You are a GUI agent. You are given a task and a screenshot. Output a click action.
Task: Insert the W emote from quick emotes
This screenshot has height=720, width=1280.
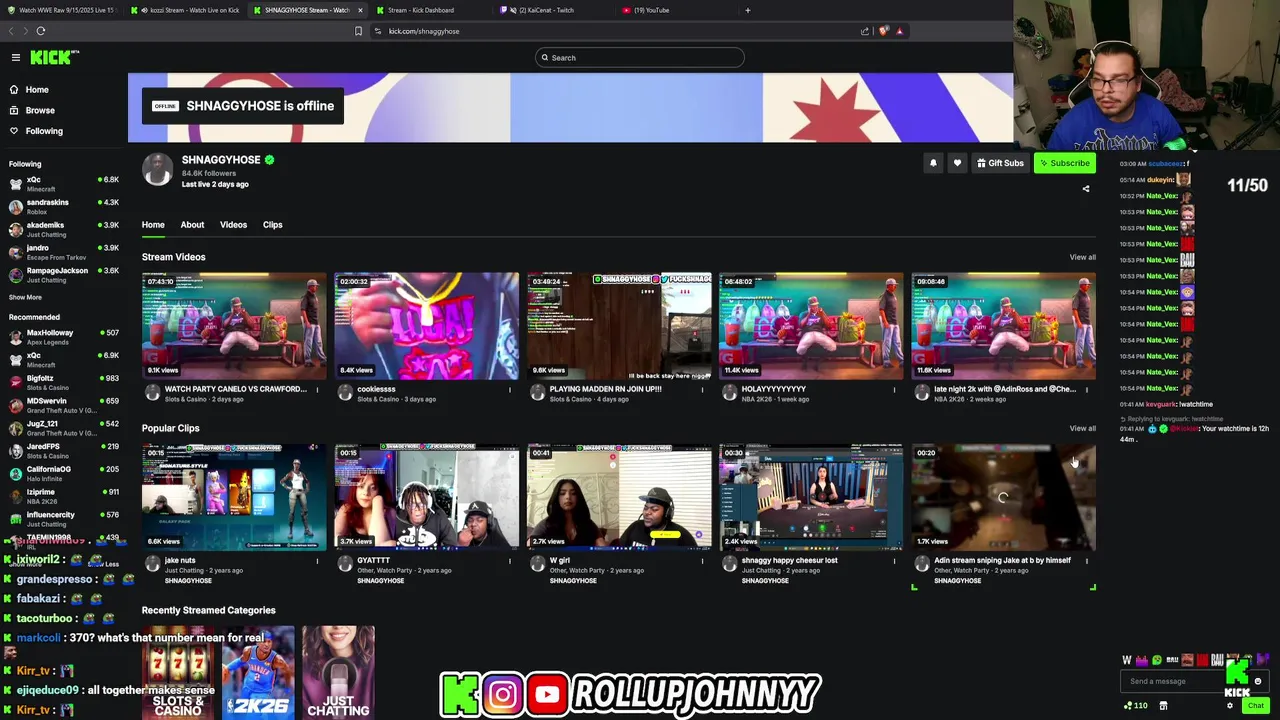pyautogui.click(x=1127, y=660)
